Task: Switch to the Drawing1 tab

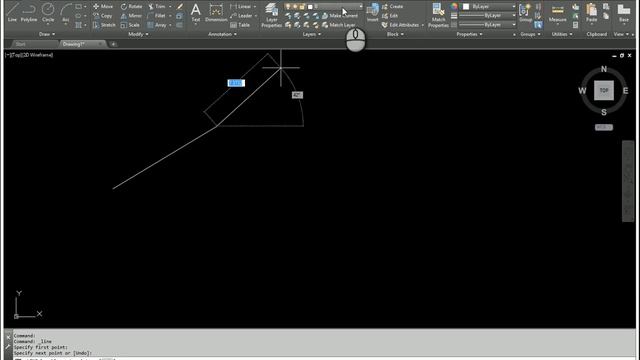Action: (82, 44)
